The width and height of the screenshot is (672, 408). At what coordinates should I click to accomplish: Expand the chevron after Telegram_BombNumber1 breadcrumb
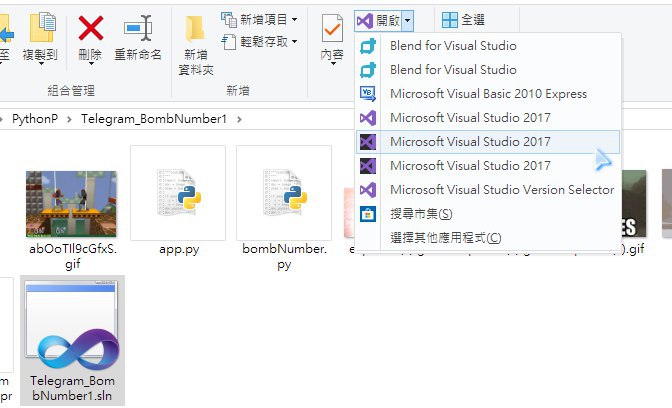click(x=239, y=119)
